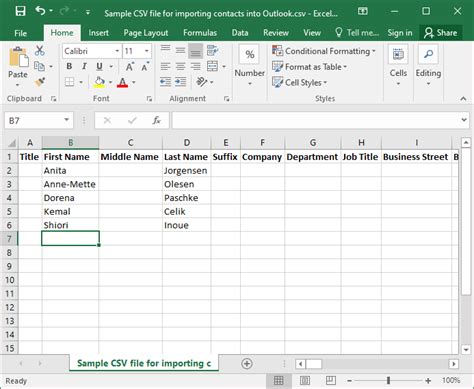Align text to the middle
474x389 pixels.
point(180,50)
